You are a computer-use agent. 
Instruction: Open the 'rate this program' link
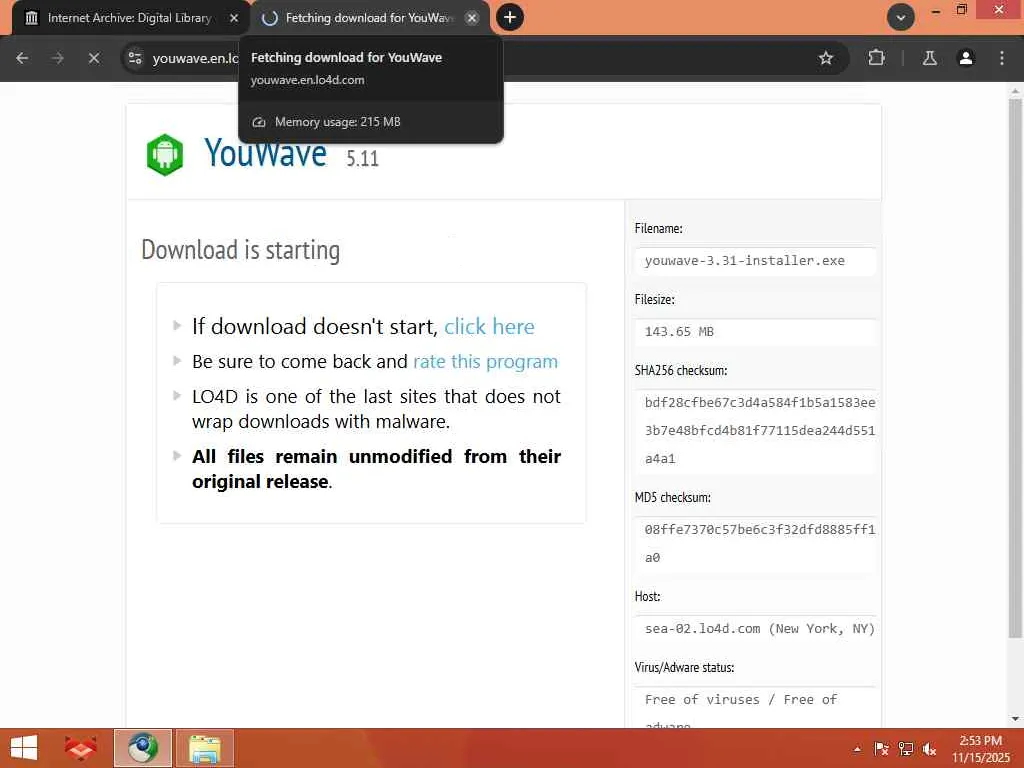pyautogui.click(x=485, y=361)
